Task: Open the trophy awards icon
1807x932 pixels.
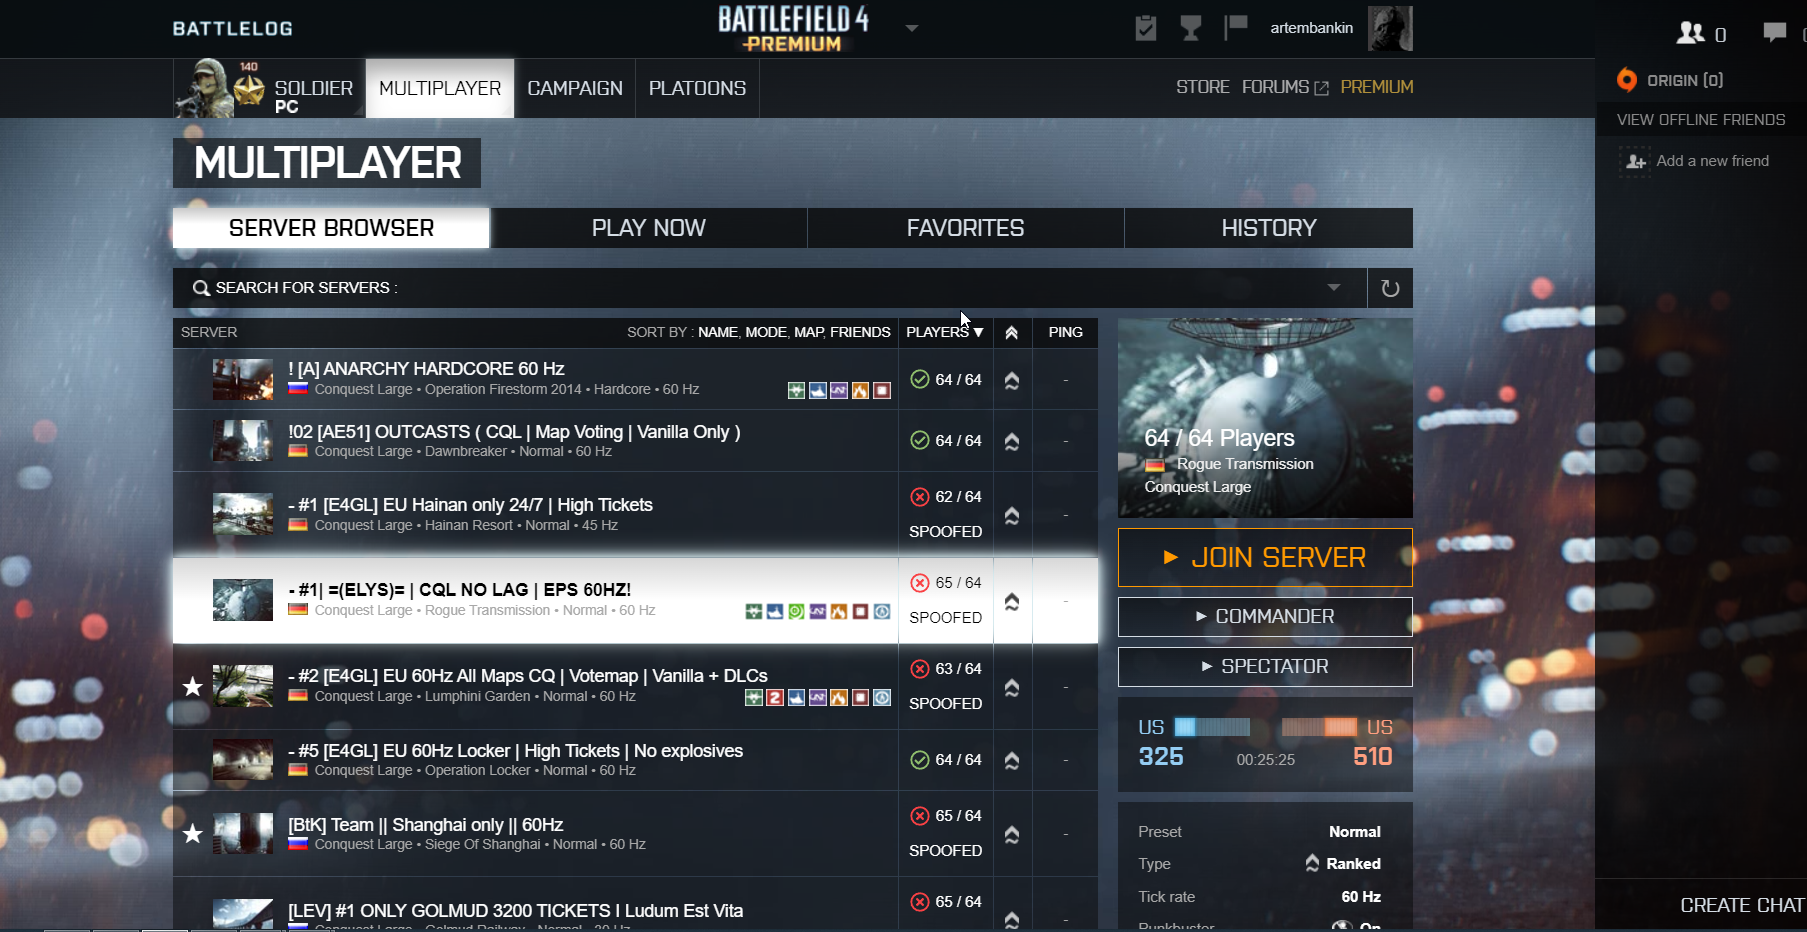Action: 1190,28
